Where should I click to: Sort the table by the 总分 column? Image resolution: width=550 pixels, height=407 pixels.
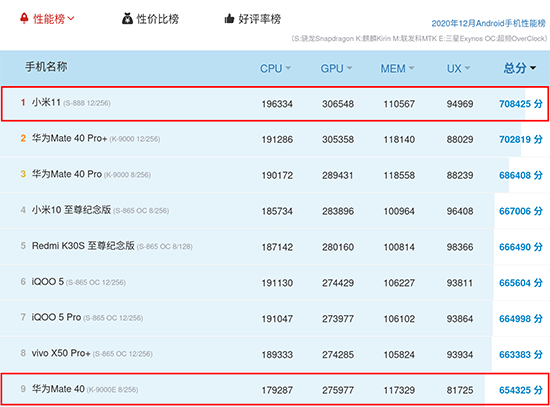tap(519, 68)
